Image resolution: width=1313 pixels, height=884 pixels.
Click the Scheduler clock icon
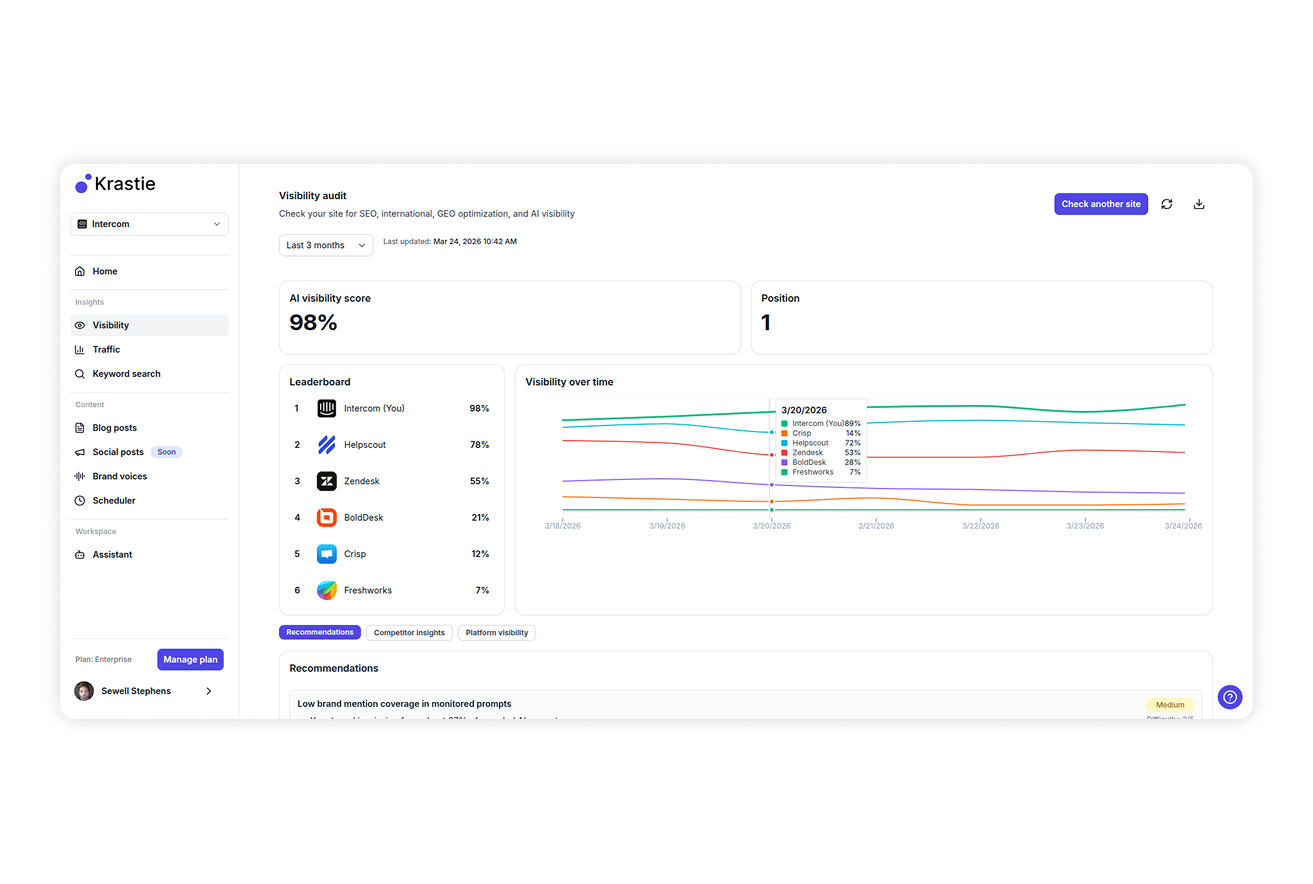80,500
